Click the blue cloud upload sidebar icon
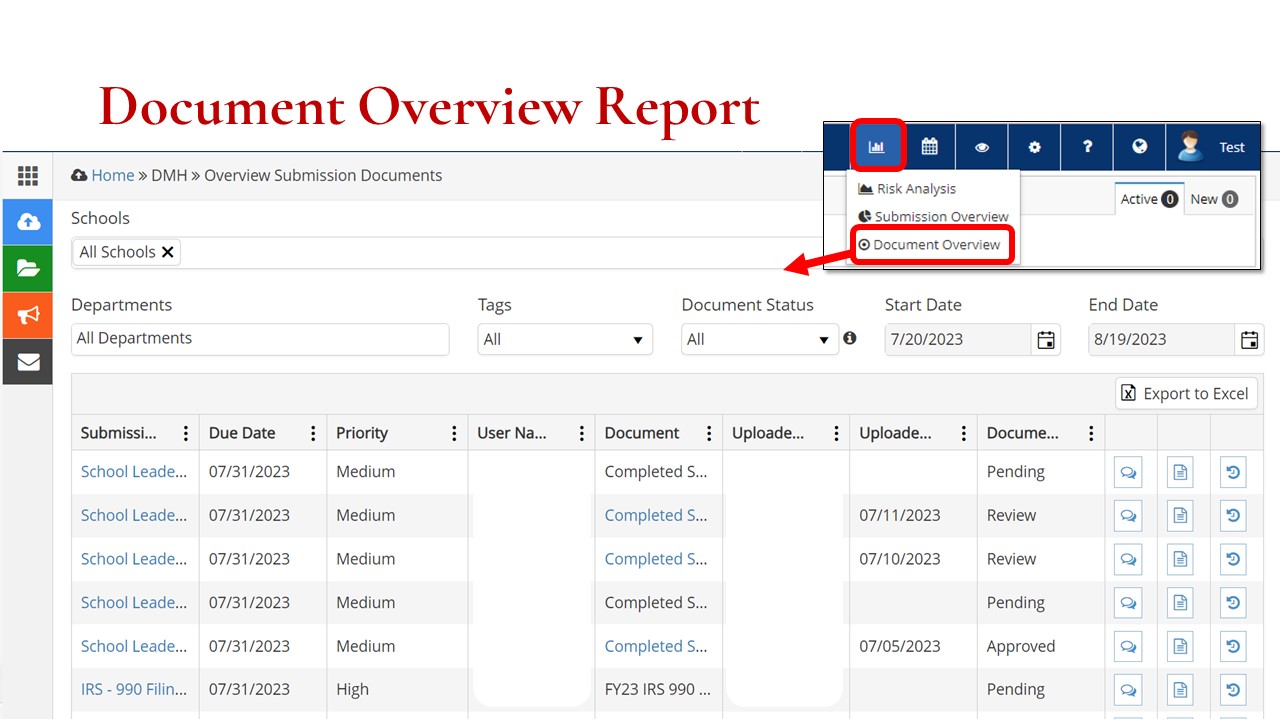 tap(28, 222)
